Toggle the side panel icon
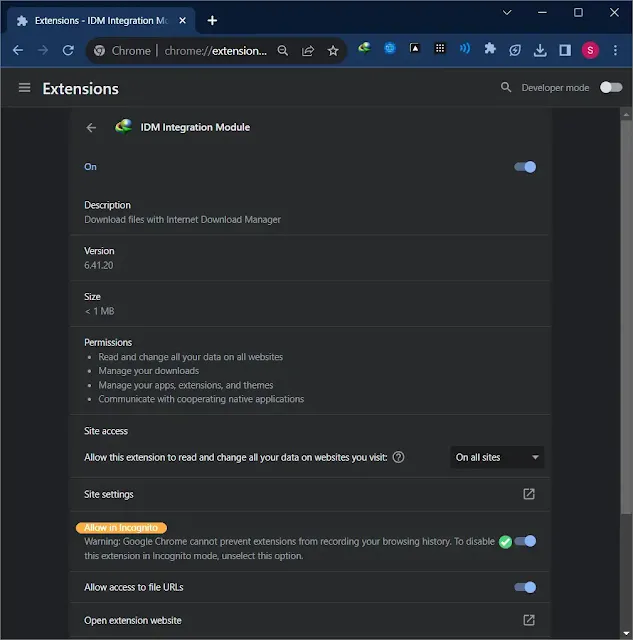 (565, 50)
